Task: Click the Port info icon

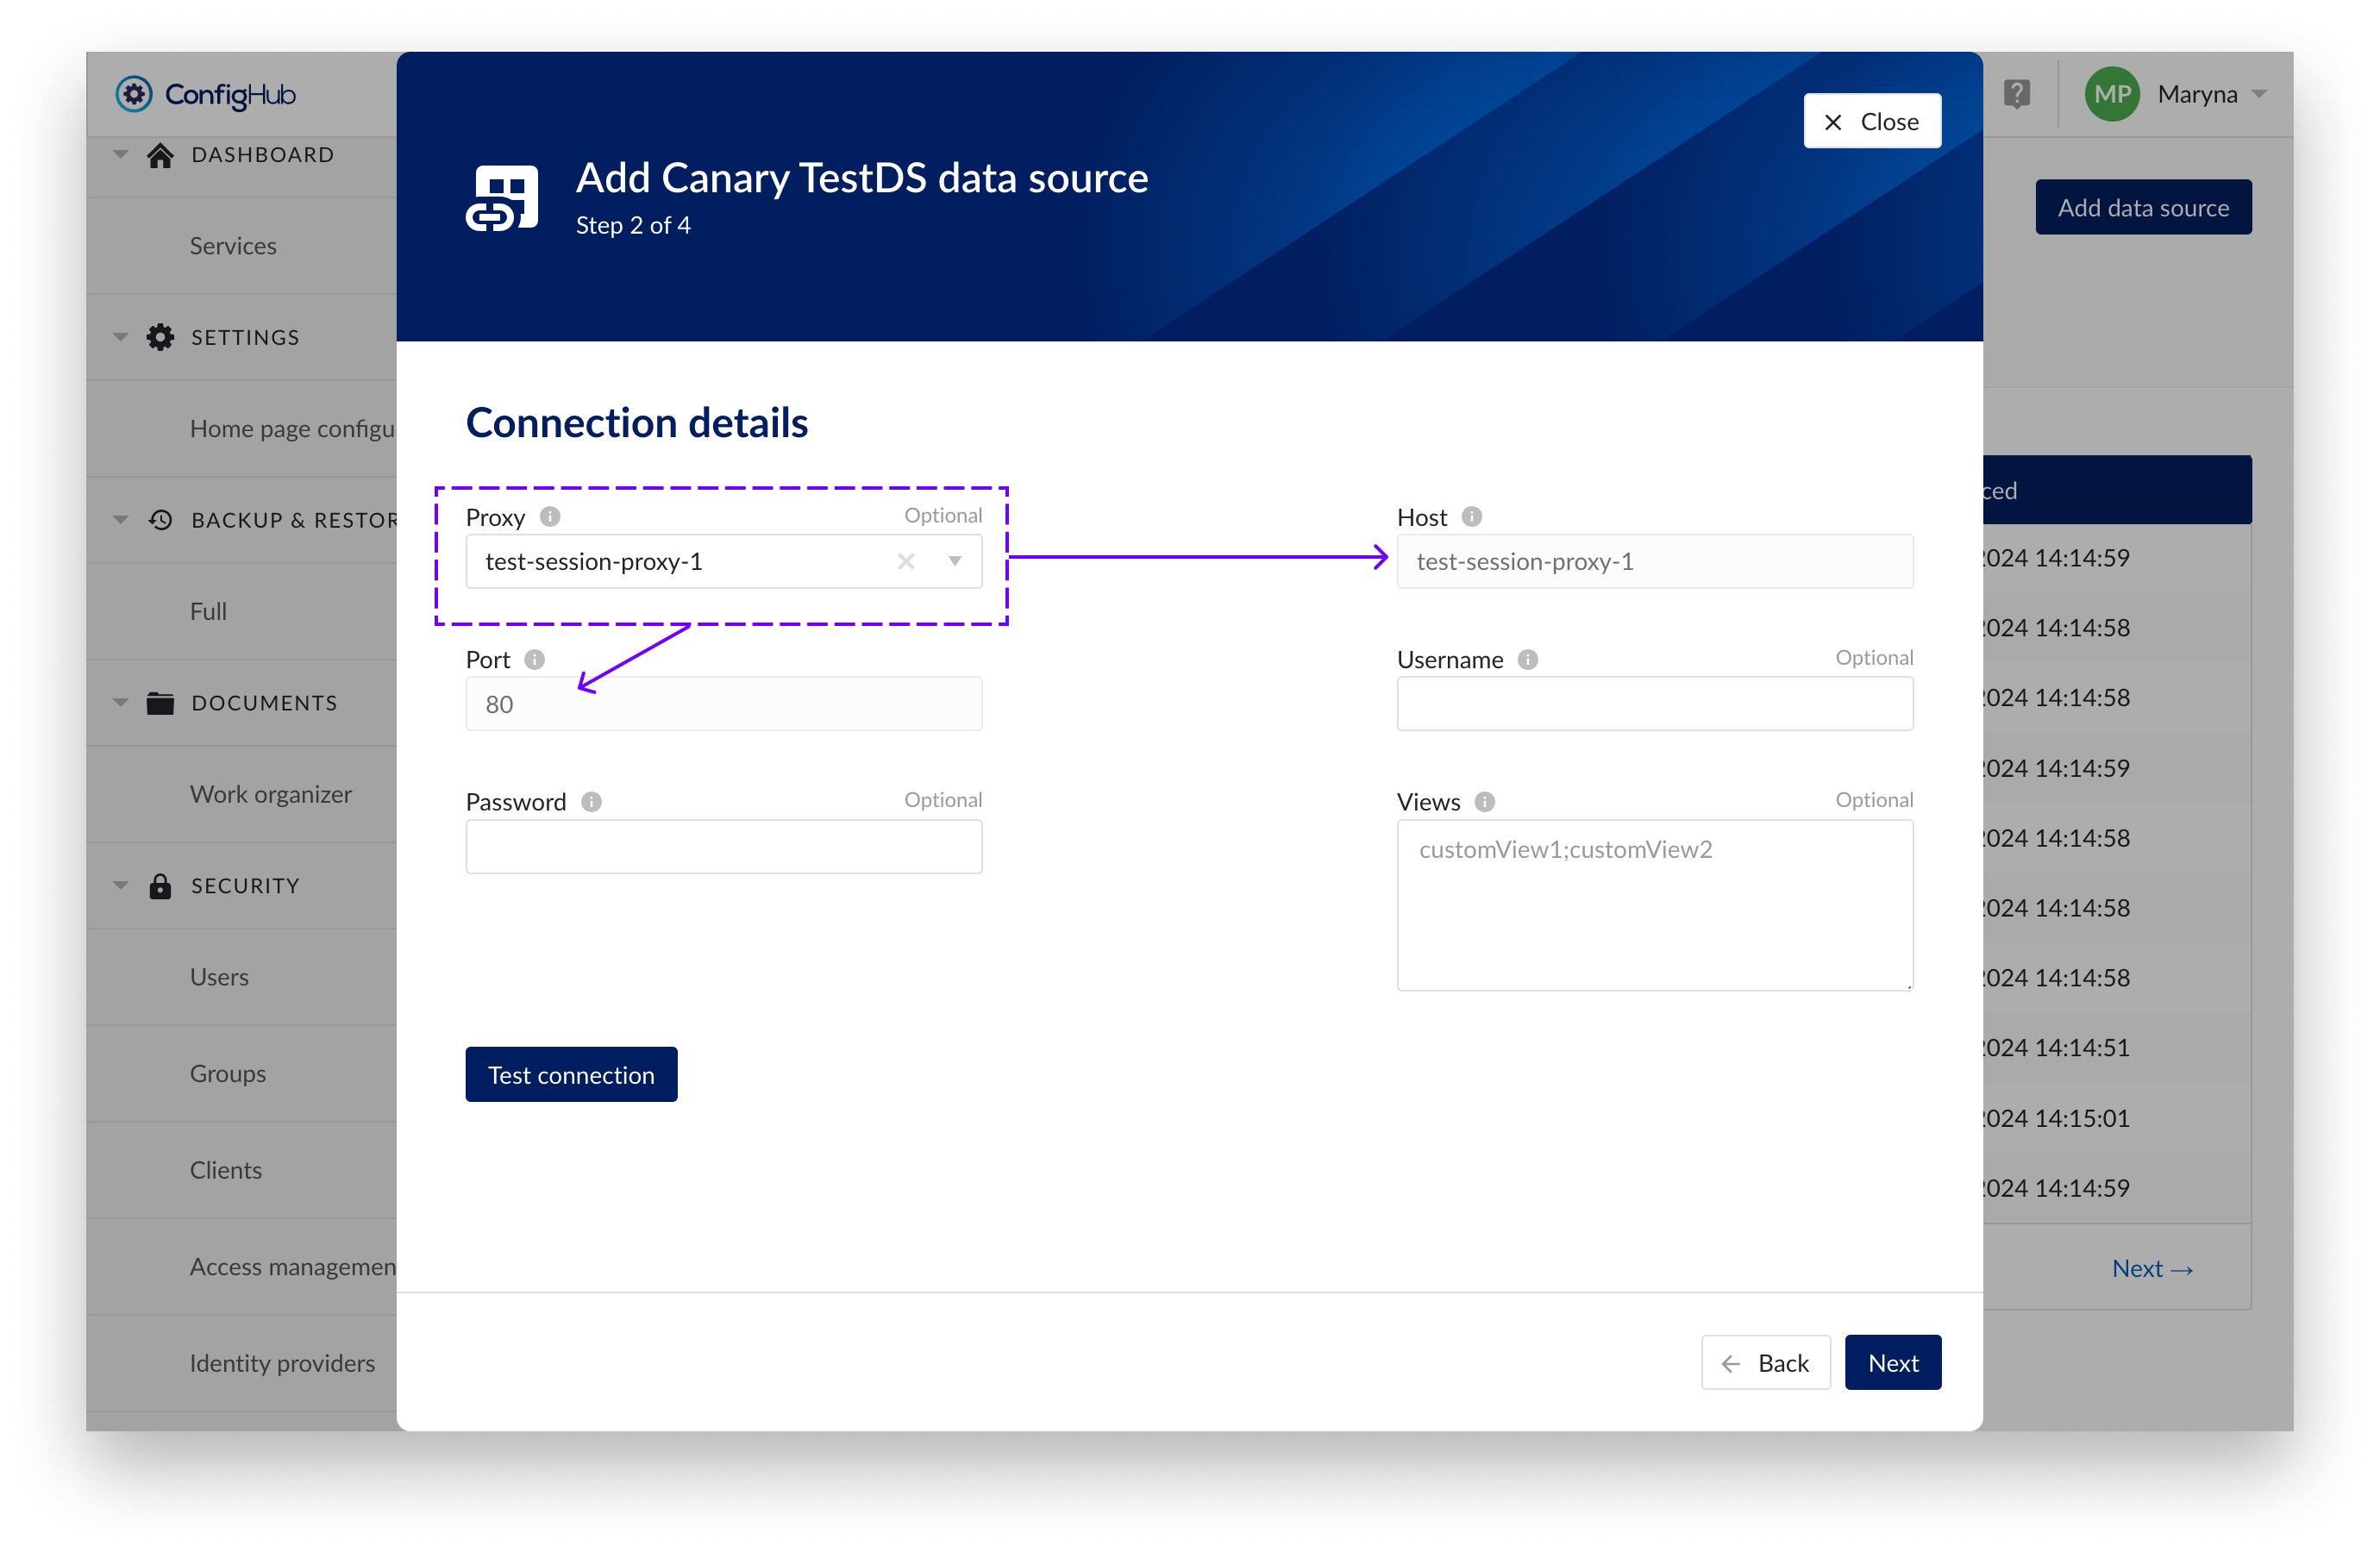Action: click(x=535, y=659)
